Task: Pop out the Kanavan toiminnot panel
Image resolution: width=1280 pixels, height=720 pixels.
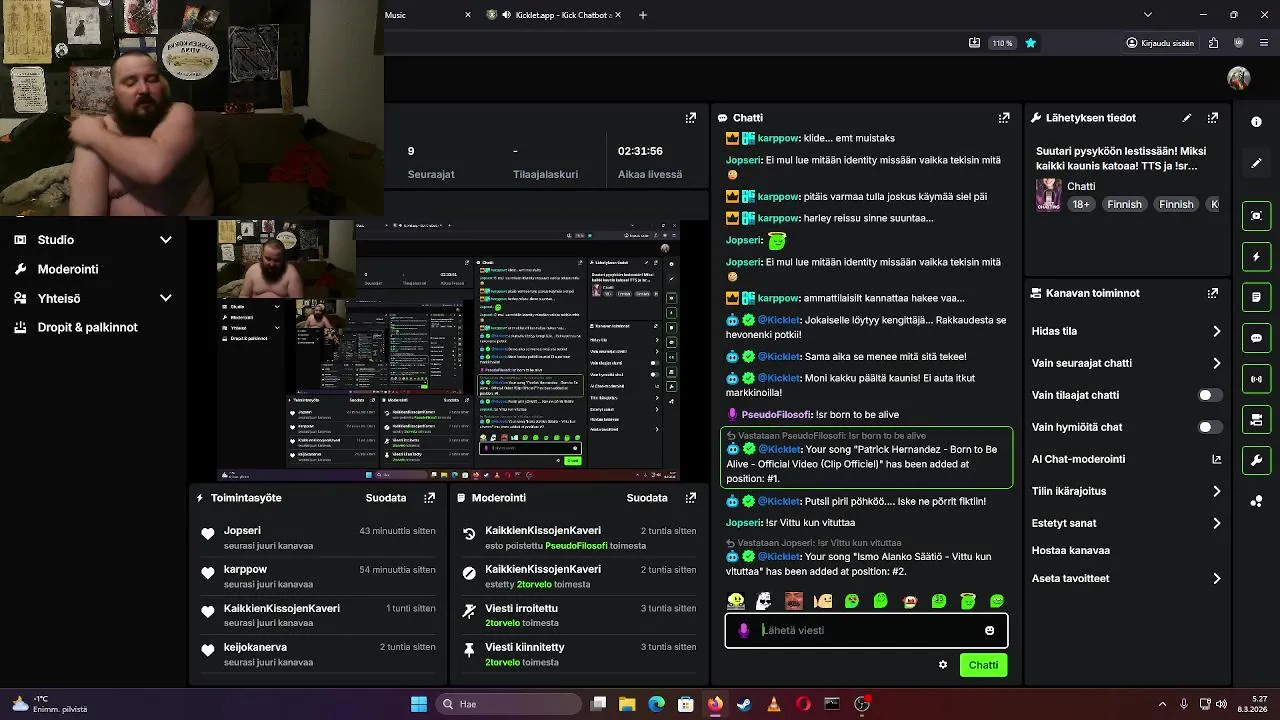Action: (1213, 293)
